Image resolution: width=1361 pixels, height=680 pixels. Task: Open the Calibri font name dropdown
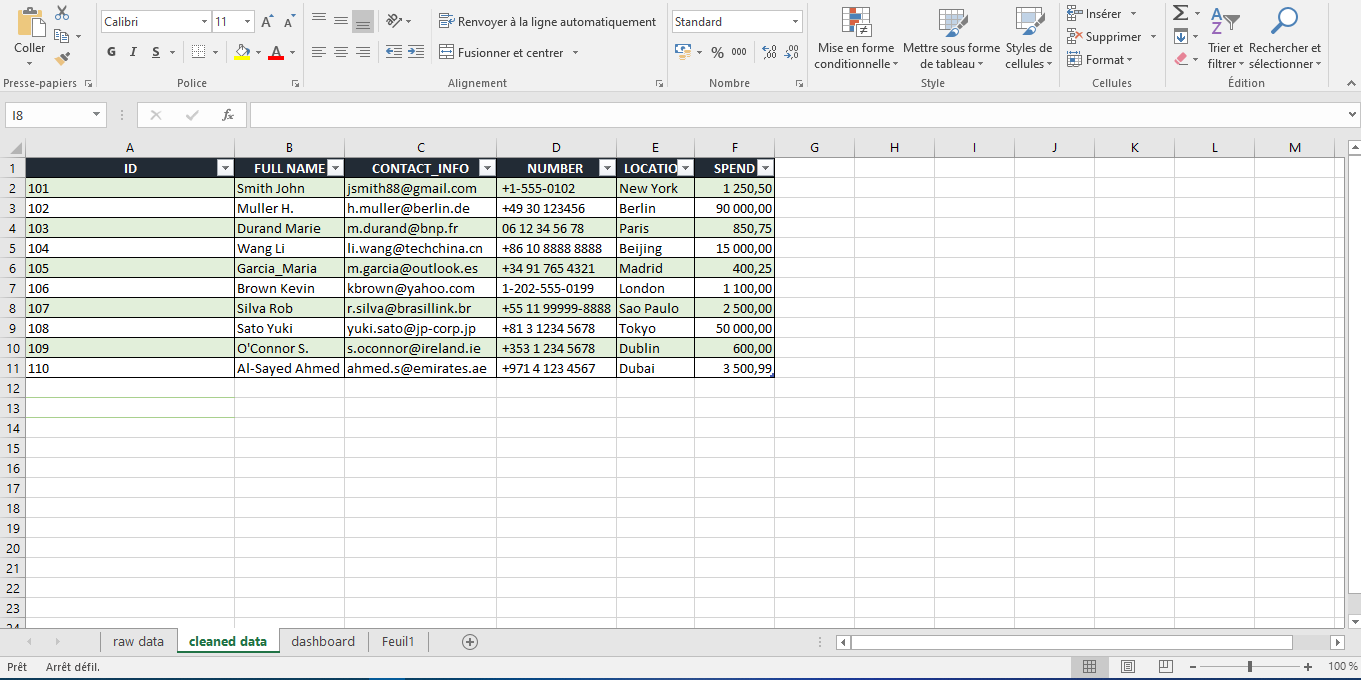coord(204,21)
